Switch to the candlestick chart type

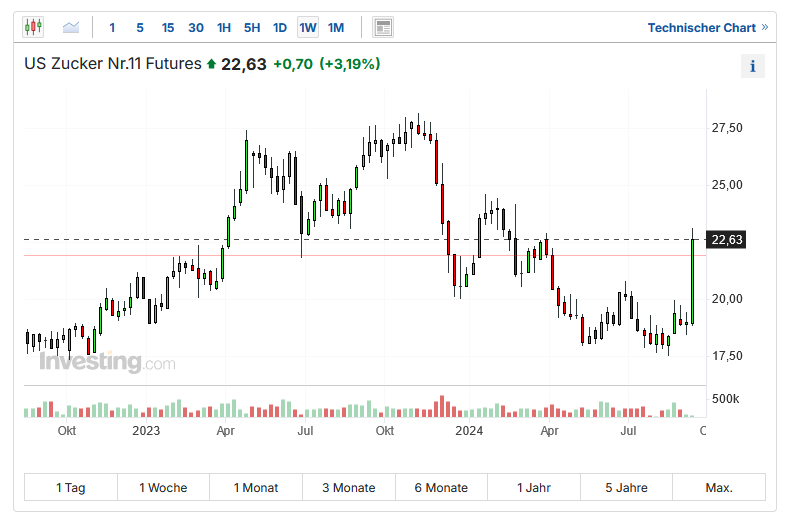point(33,27)
